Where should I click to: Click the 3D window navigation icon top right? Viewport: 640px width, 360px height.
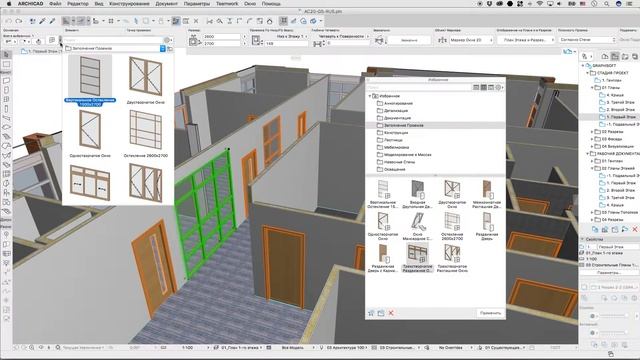click(567, 51)
